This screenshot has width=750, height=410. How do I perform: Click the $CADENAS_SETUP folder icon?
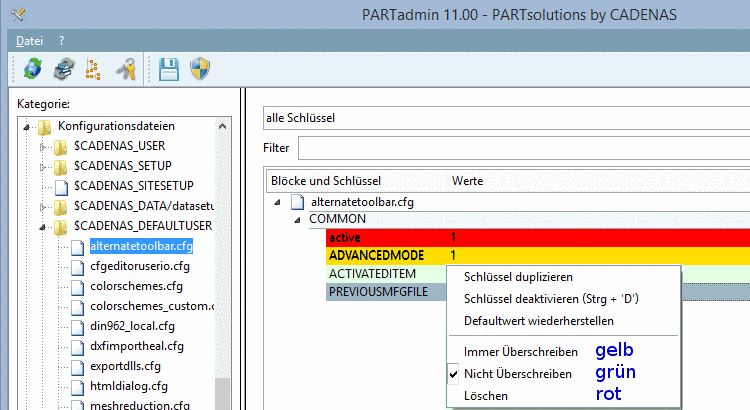coord(61,167)
